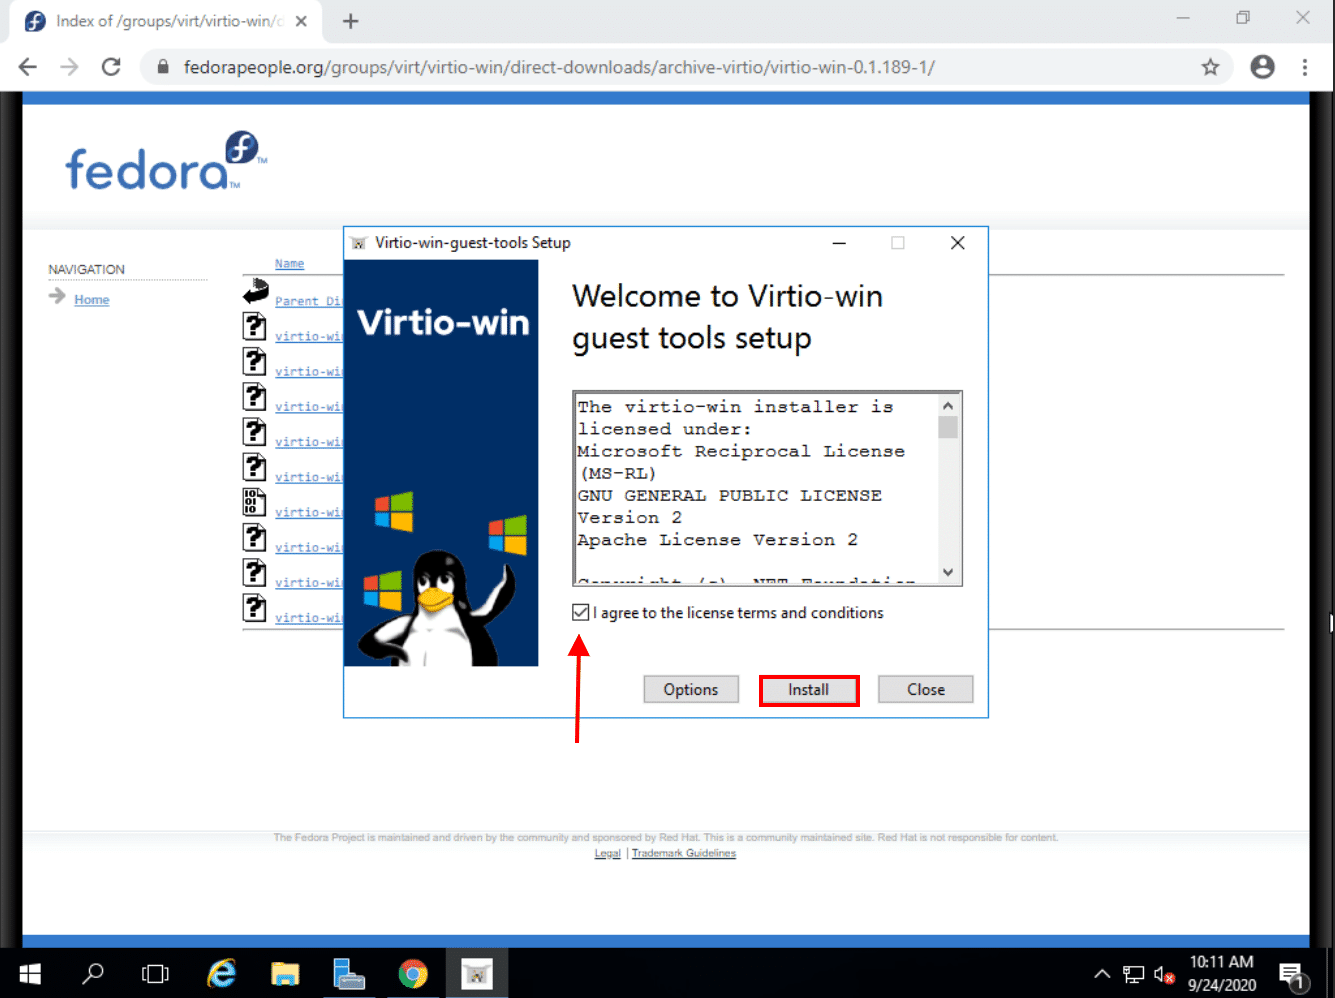The width and height of the screenshot is (1335, 998).
Task: Open Chrome's three-dot menu
Action: tap(1305, 67)
